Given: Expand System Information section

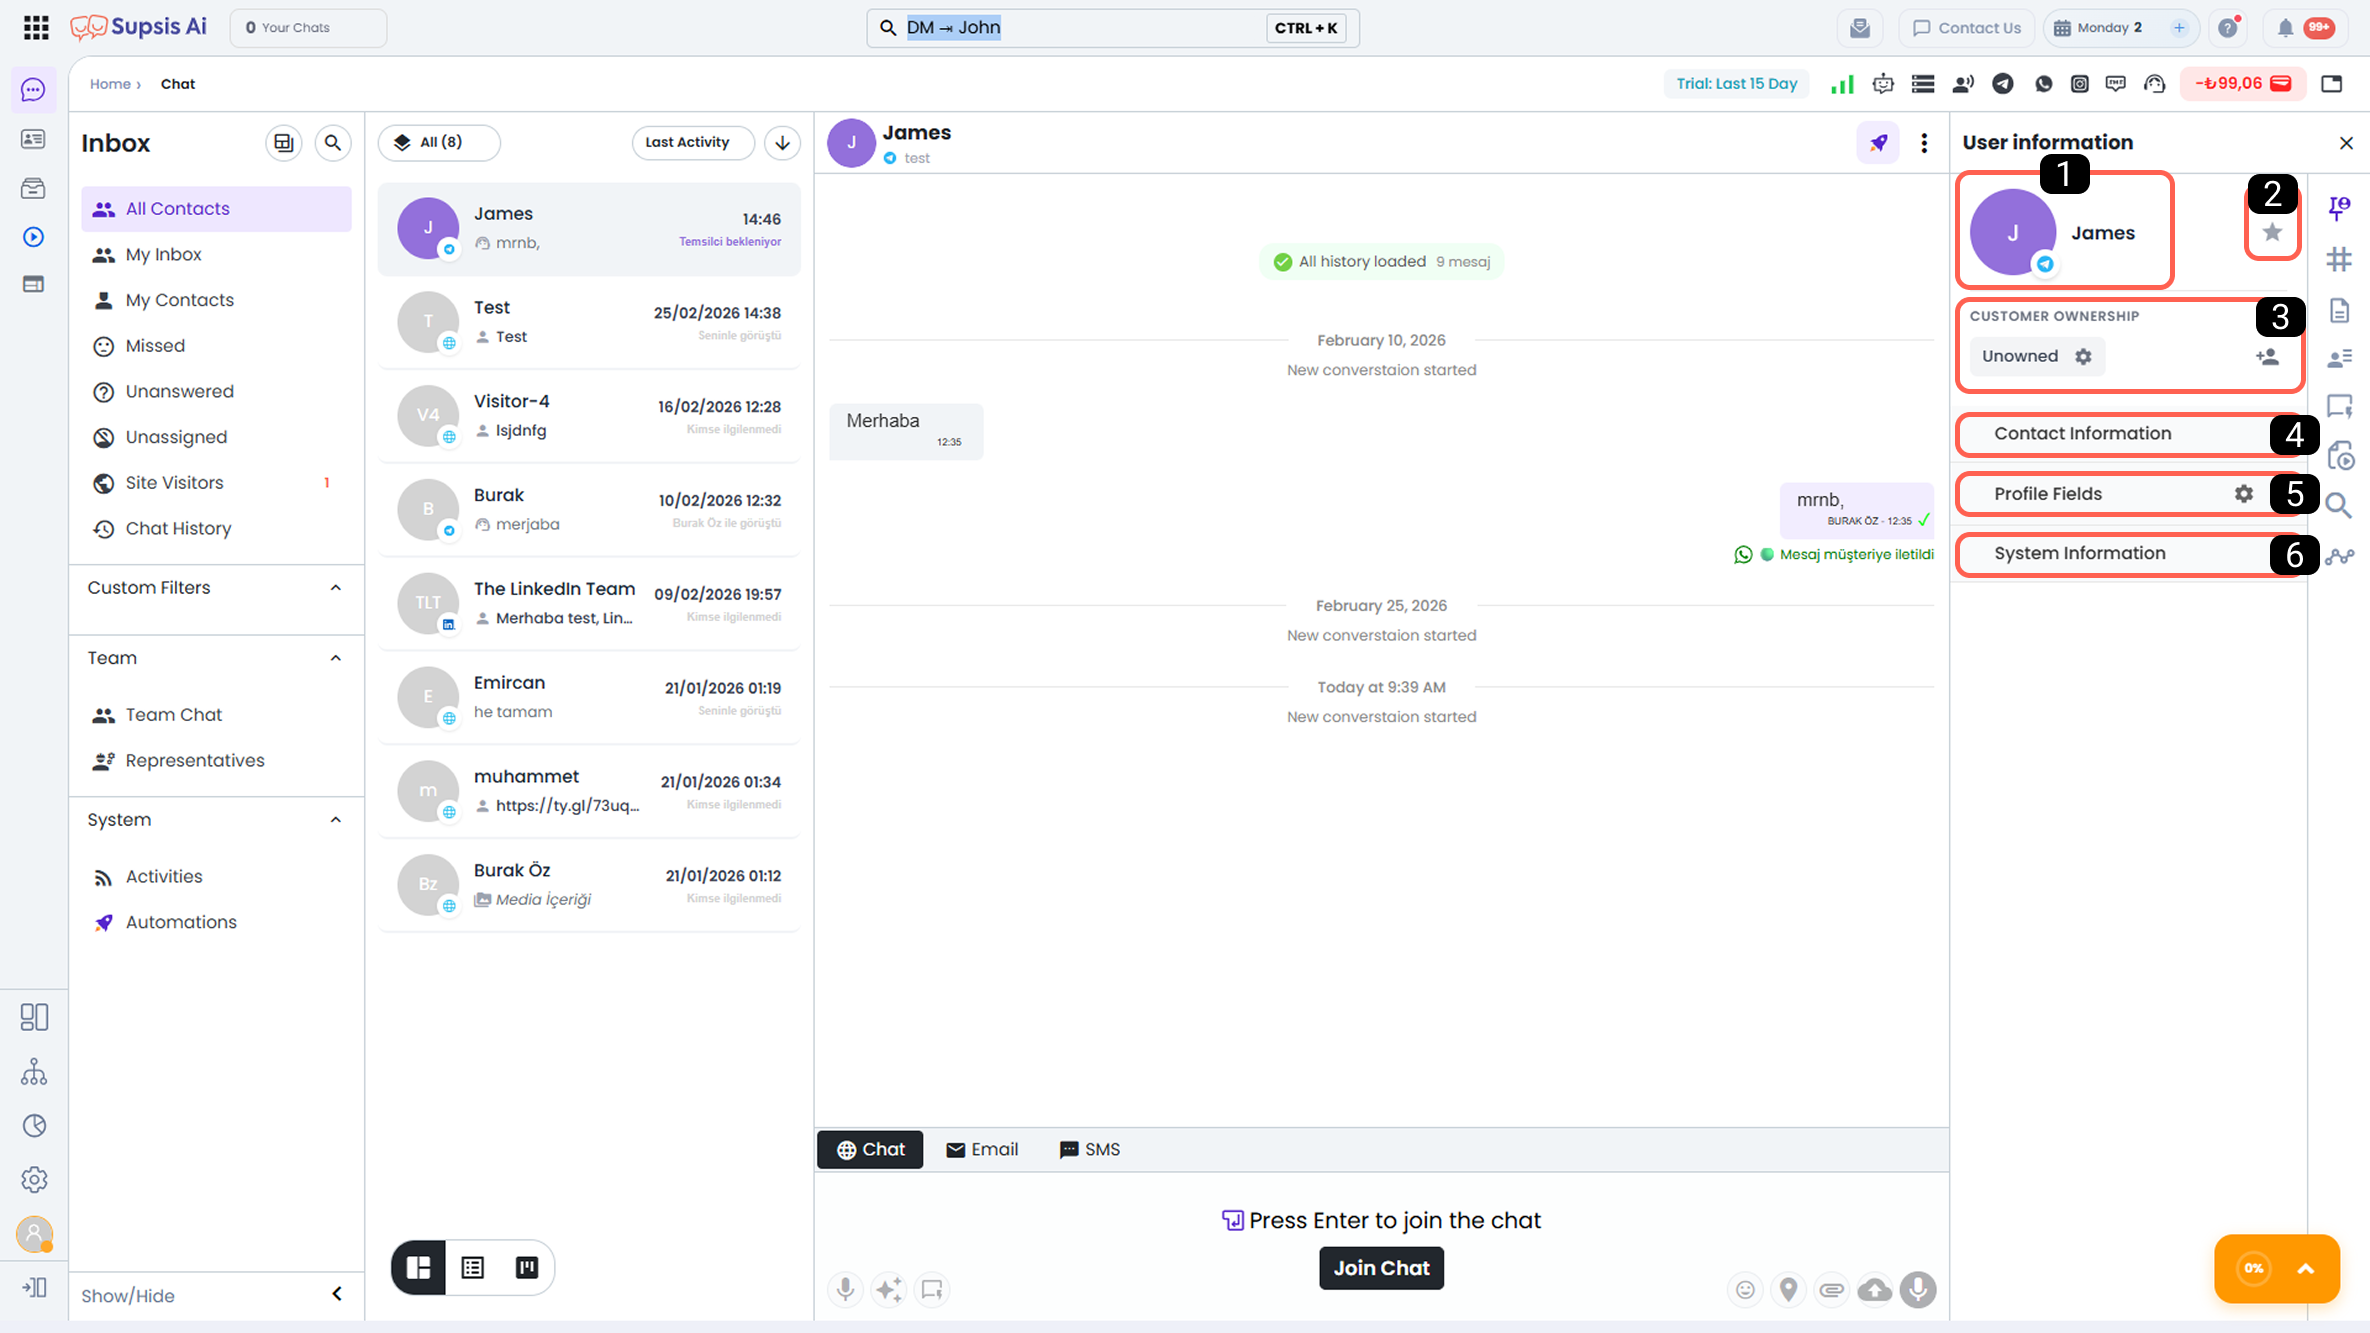Looking at the screenshot, I should click(x=2128, y=554).
